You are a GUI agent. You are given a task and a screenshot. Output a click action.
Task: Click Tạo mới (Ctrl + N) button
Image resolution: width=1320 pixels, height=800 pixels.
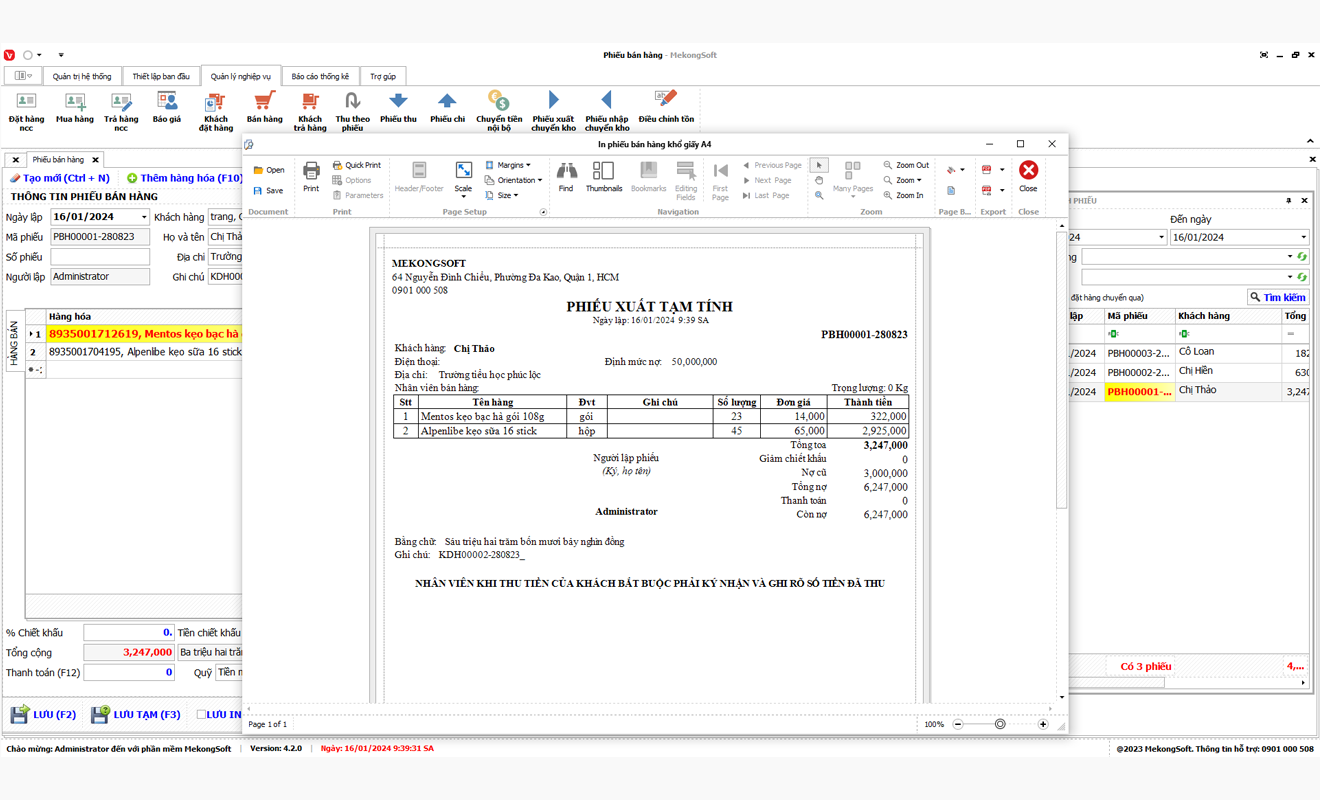point(60,178)
